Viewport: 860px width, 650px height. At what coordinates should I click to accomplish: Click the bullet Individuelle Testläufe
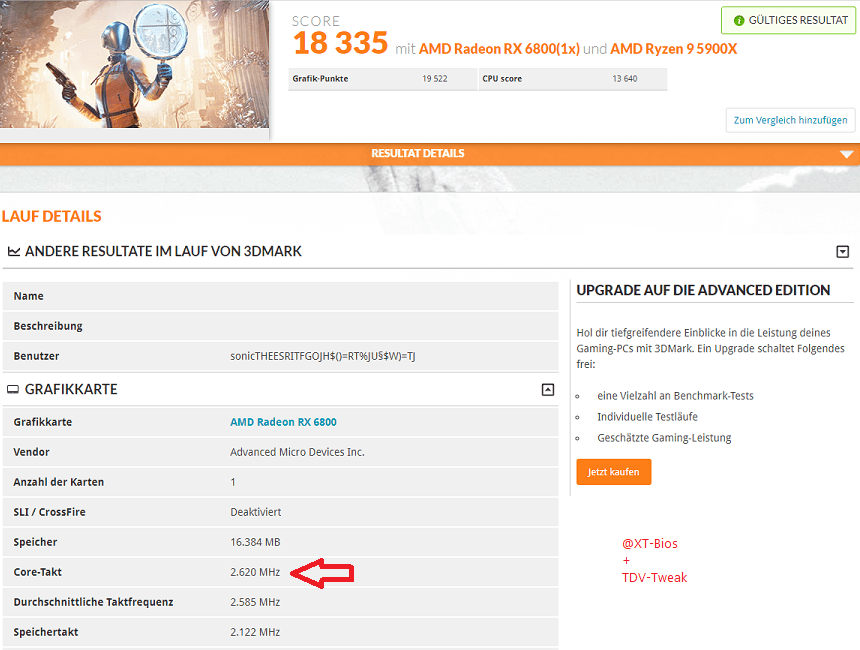(647, 416)
